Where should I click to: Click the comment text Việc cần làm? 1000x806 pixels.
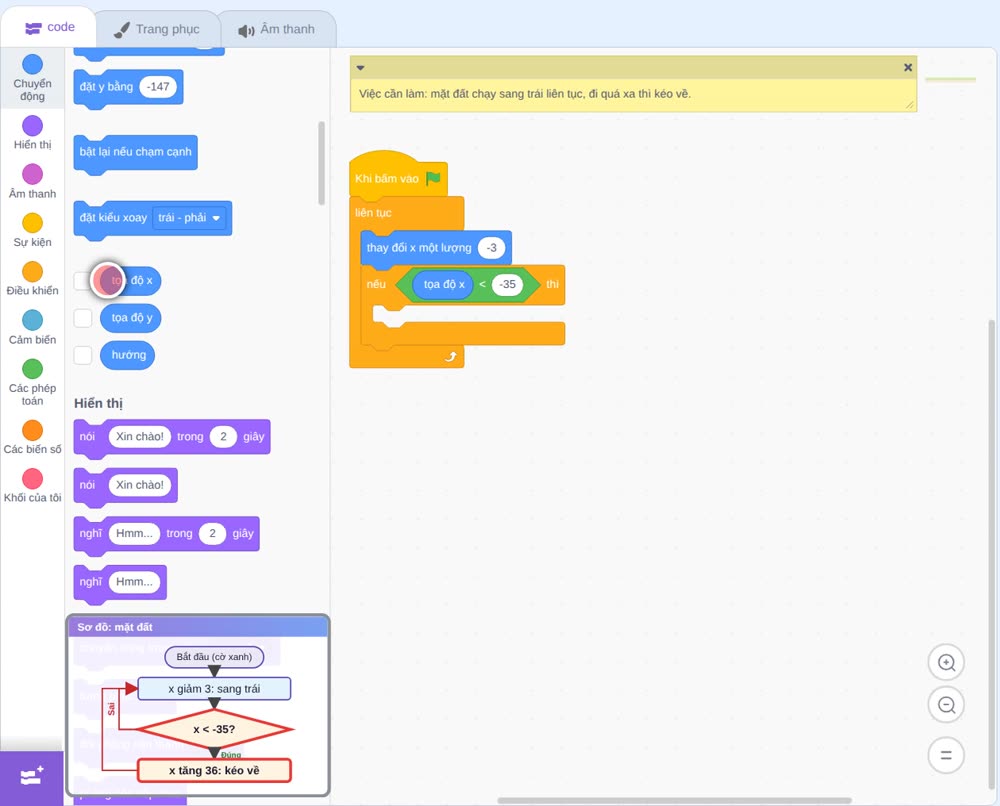525,94
